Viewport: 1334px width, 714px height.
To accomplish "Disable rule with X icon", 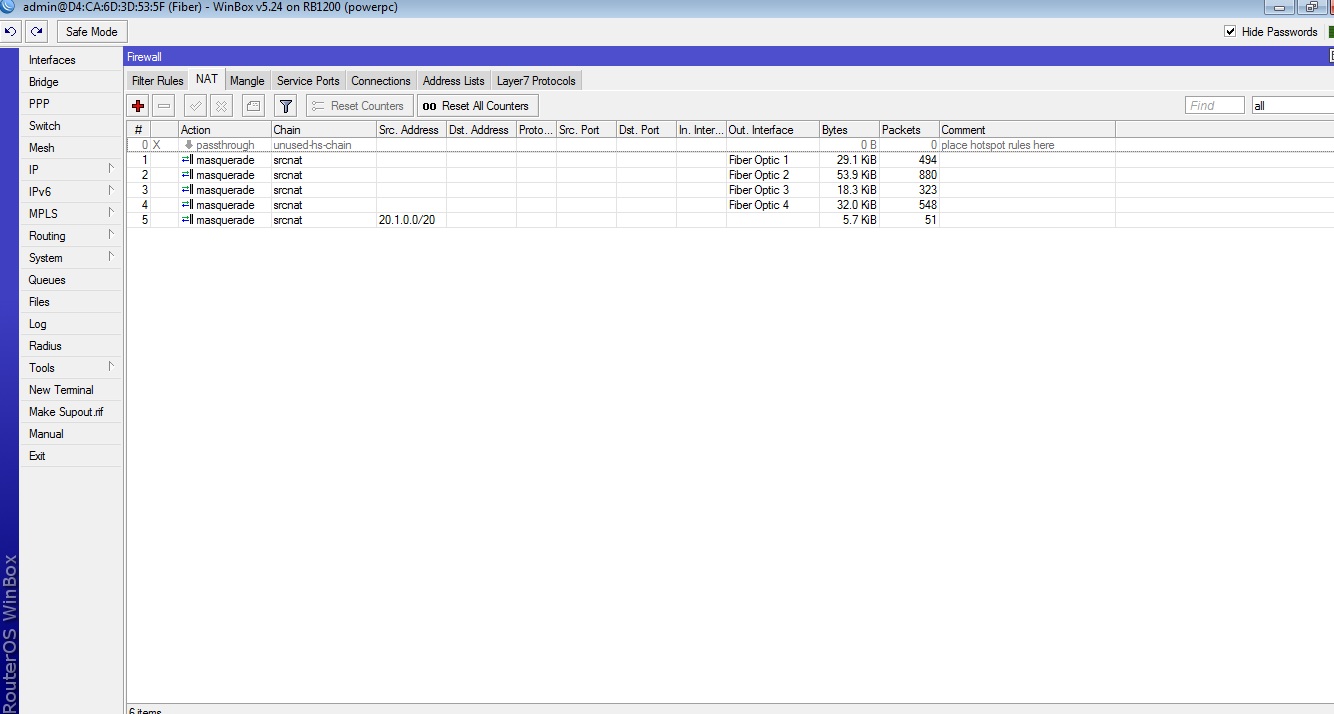I will [222, 106].
